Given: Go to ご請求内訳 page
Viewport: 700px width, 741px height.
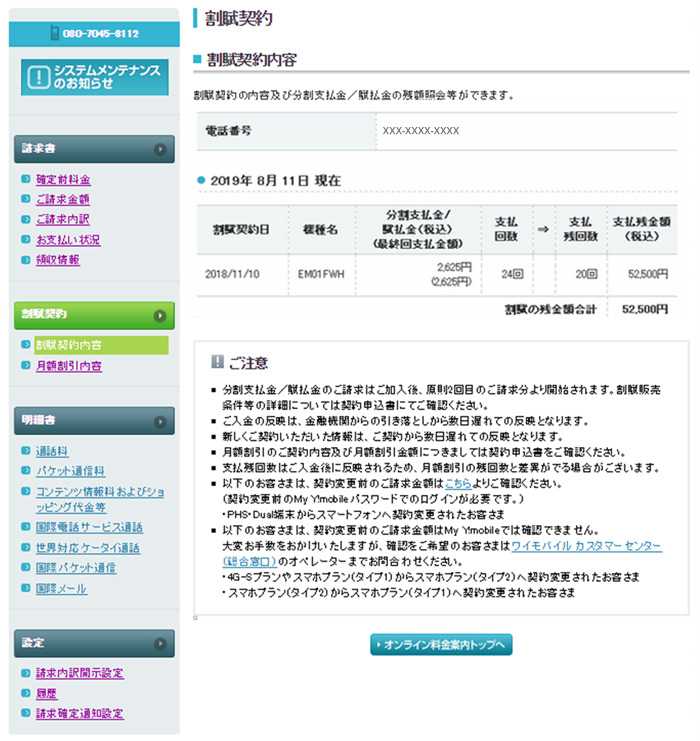Looking at the screenshot, I should point(63,220).
